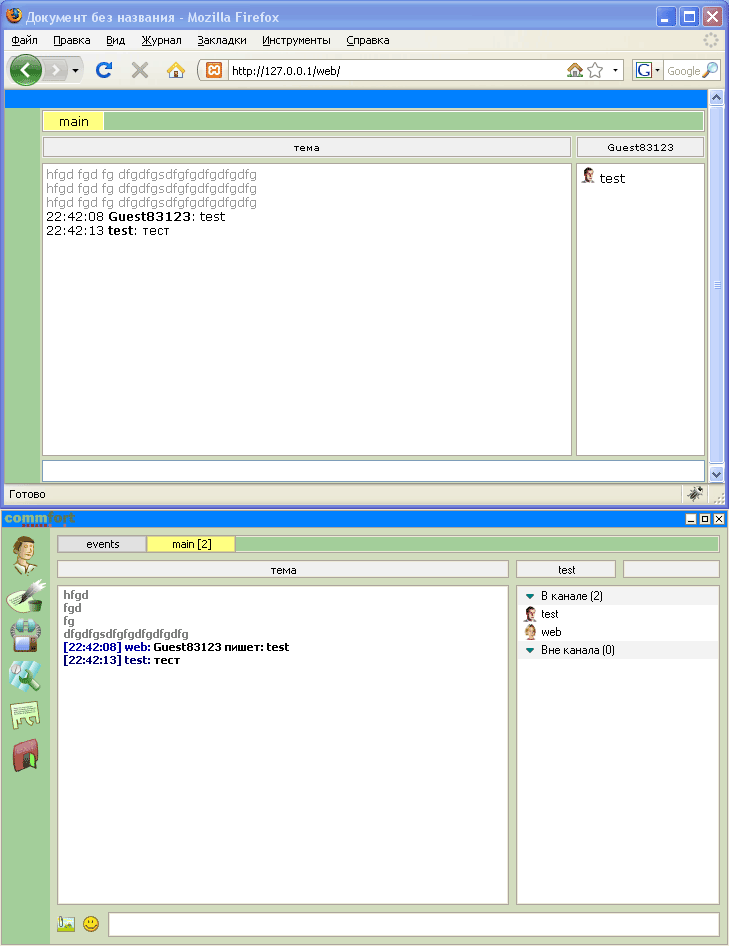
Task: Reload the page in Firefox
Action: pos(103,70)
